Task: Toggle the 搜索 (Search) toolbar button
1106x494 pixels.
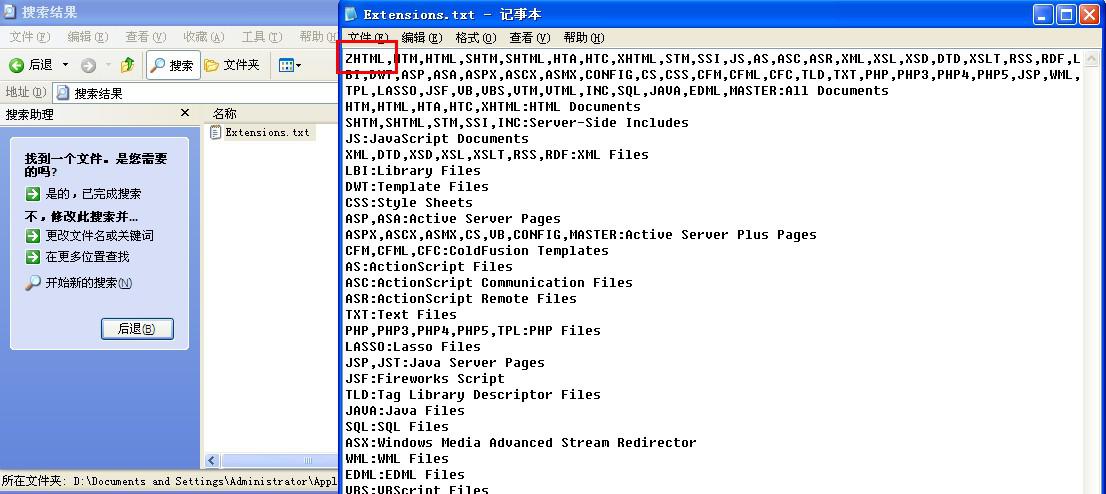Action: coord(171,65)
